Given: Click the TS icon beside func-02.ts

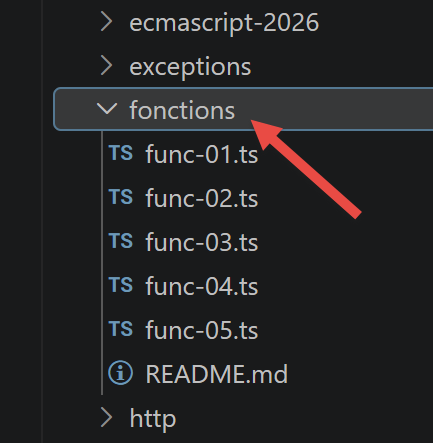Looking at the screenshot, I should (x=121, y=197).
